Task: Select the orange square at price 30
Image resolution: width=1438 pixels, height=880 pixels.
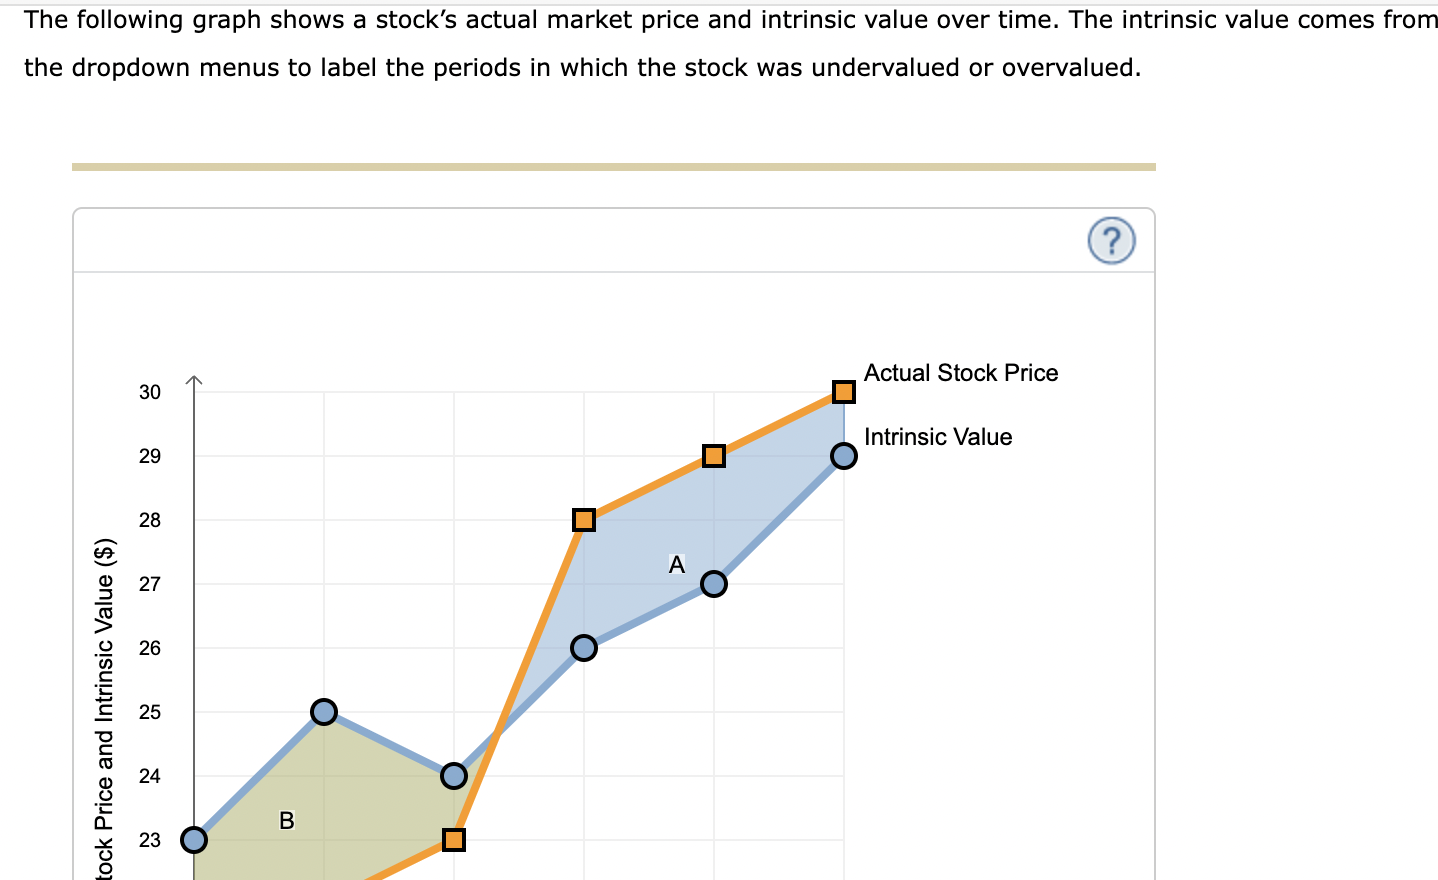Action: [844, 391]
